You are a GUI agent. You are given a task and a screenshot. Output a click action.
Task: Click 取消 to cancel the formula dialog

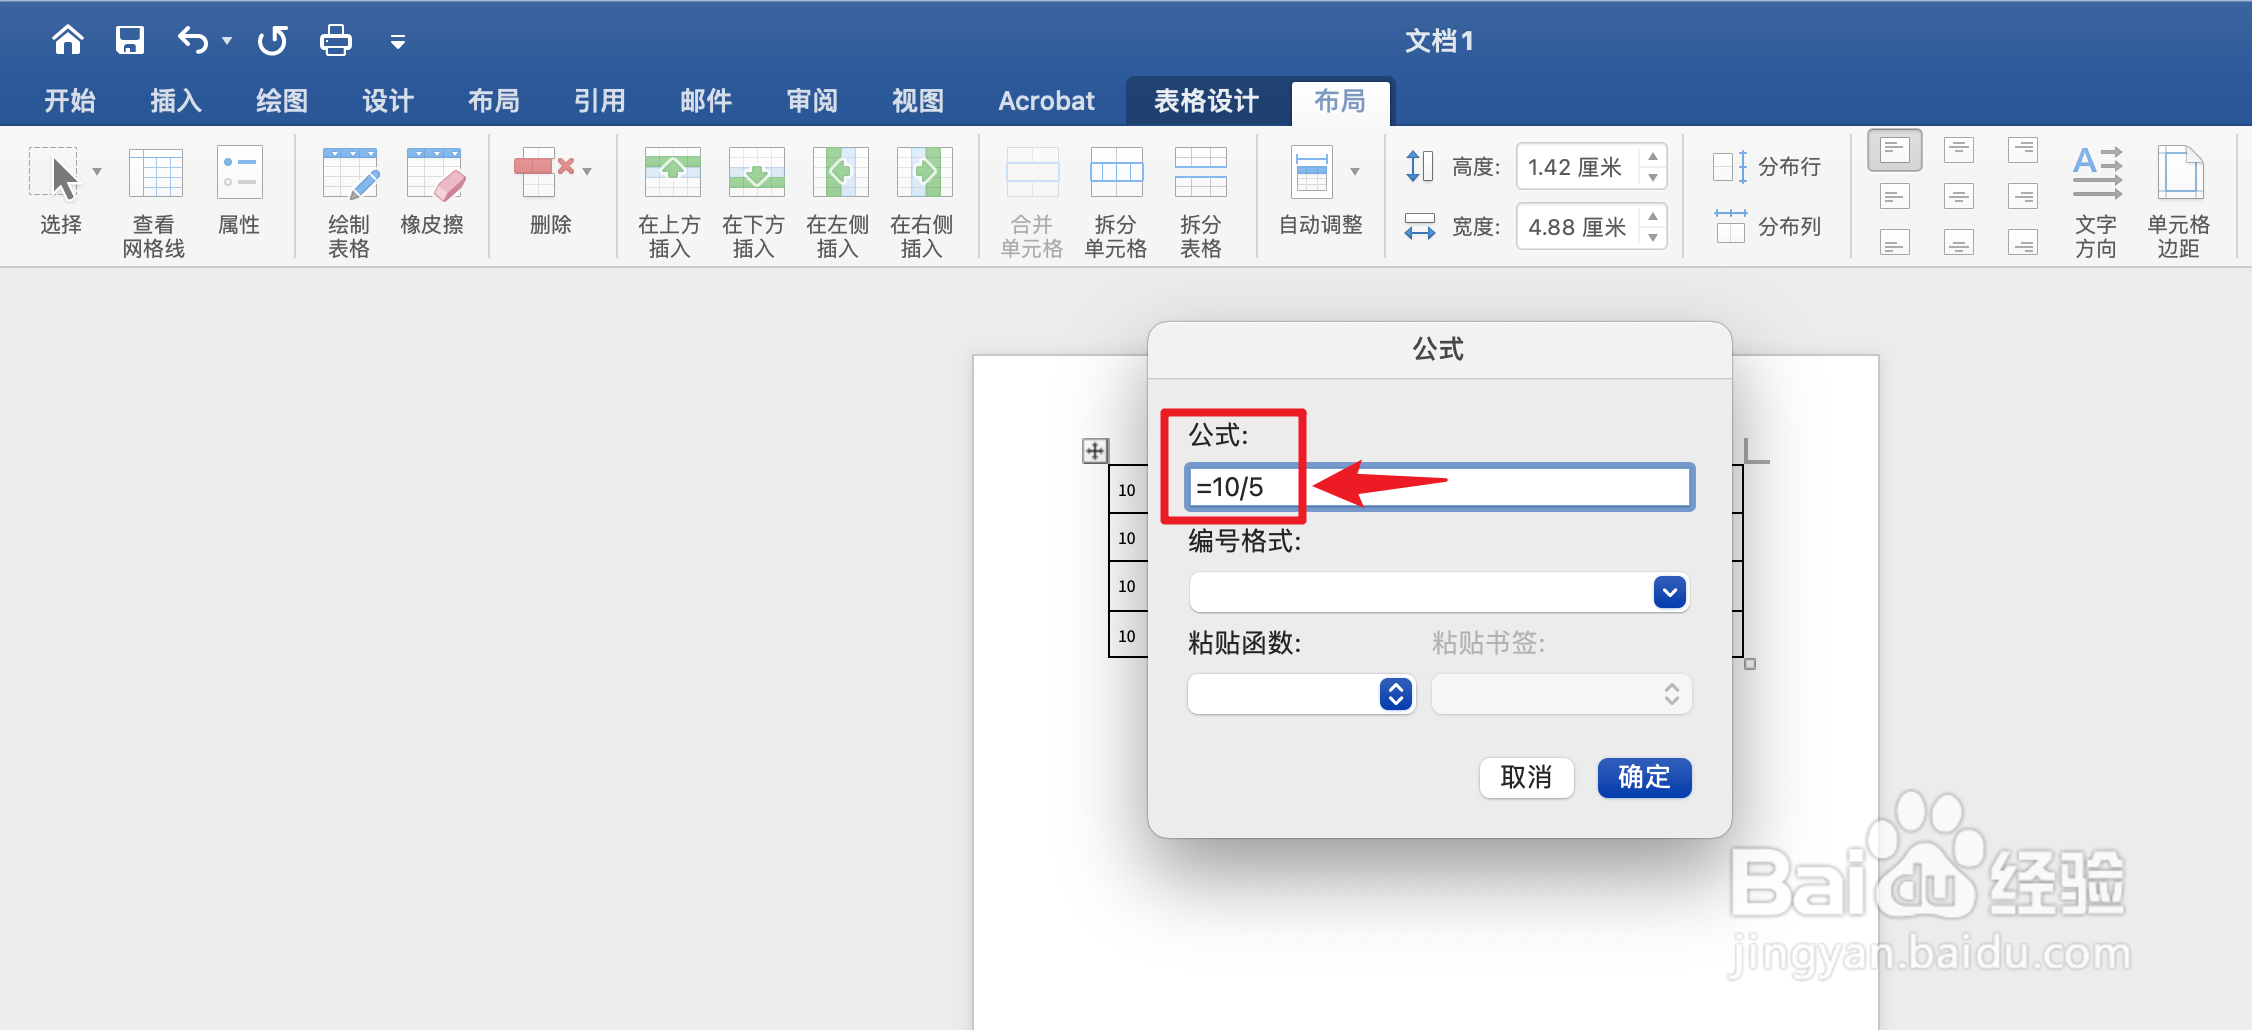click(x=1526, y=777)
